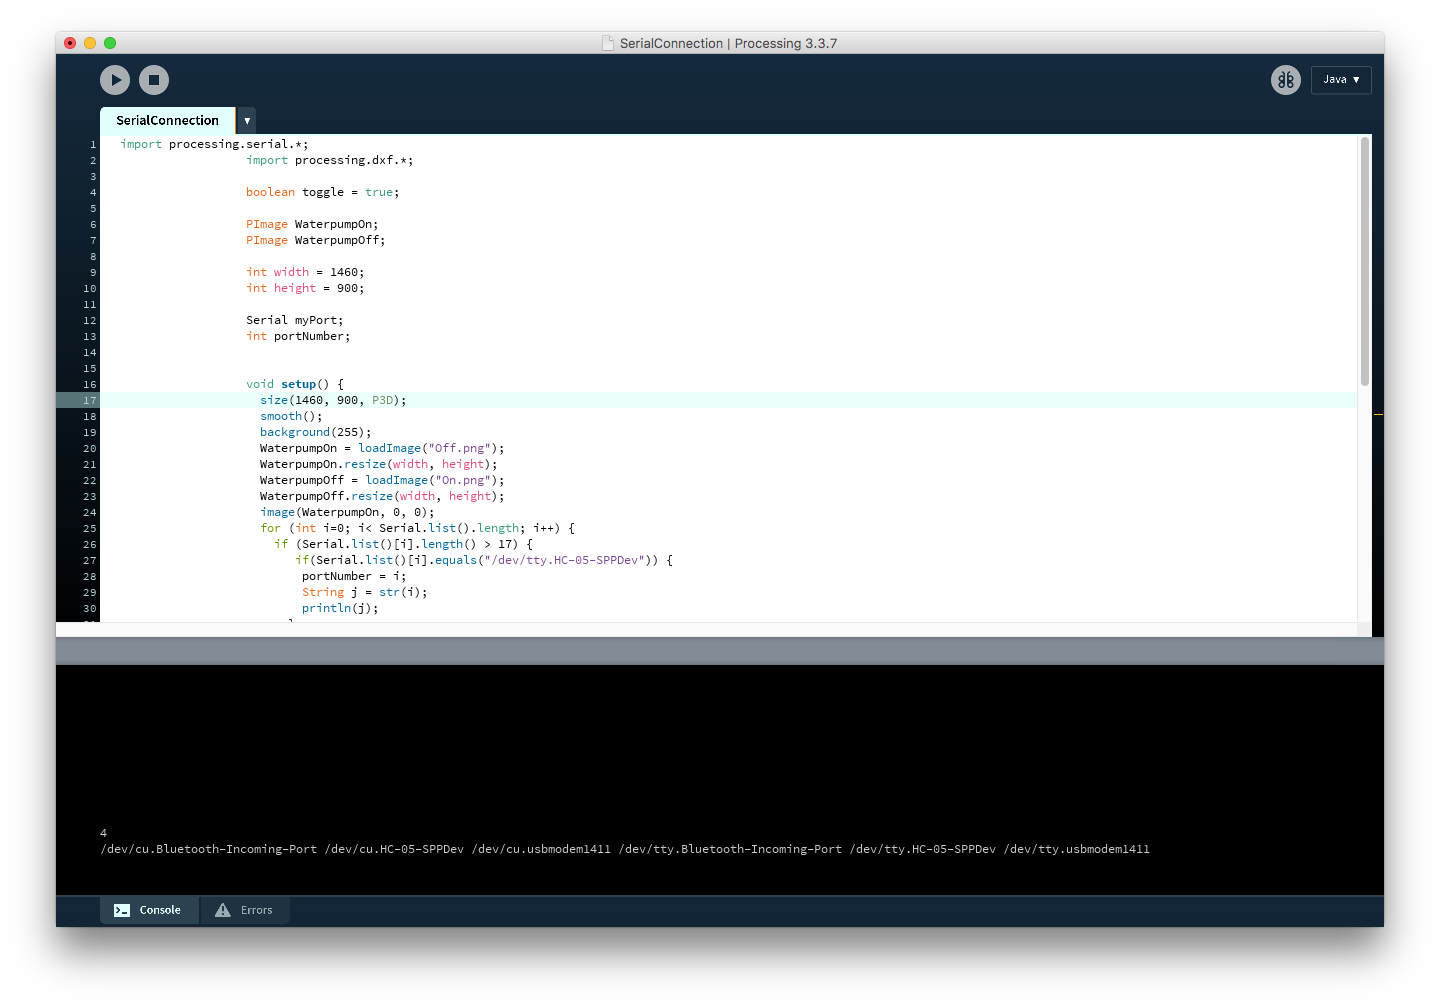Click the orange marker beside the scrollbar
The height and width of the screenshot is (1007, 1440).
[x=1378, y=414]
